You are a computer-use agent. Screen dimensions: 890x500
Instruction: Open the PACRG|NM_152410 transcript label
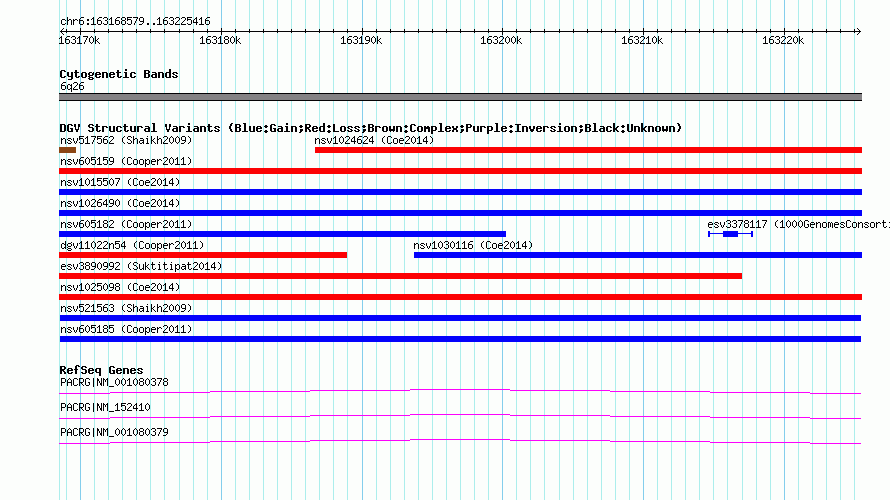(105, 407)
